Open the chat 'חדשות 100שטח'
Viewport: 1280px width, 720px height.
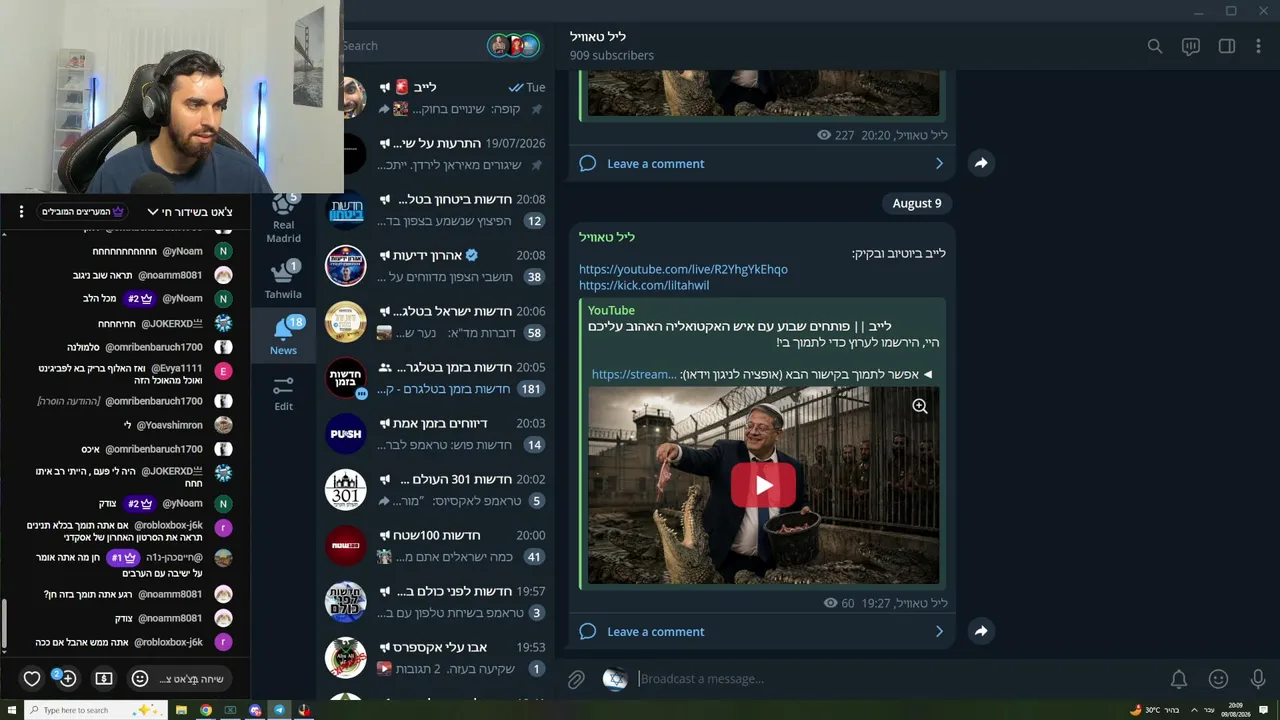pyautogui.click(x=434, y=546)
